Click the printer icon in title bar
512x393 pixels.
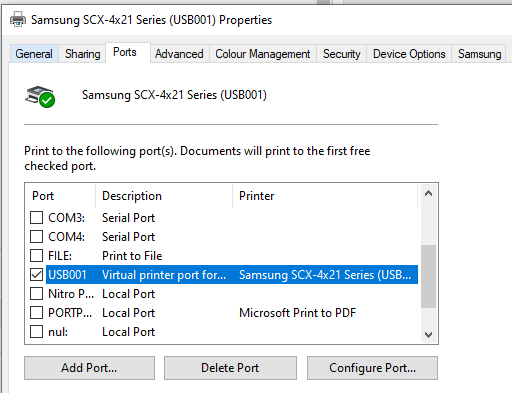(x=18, y=19)
